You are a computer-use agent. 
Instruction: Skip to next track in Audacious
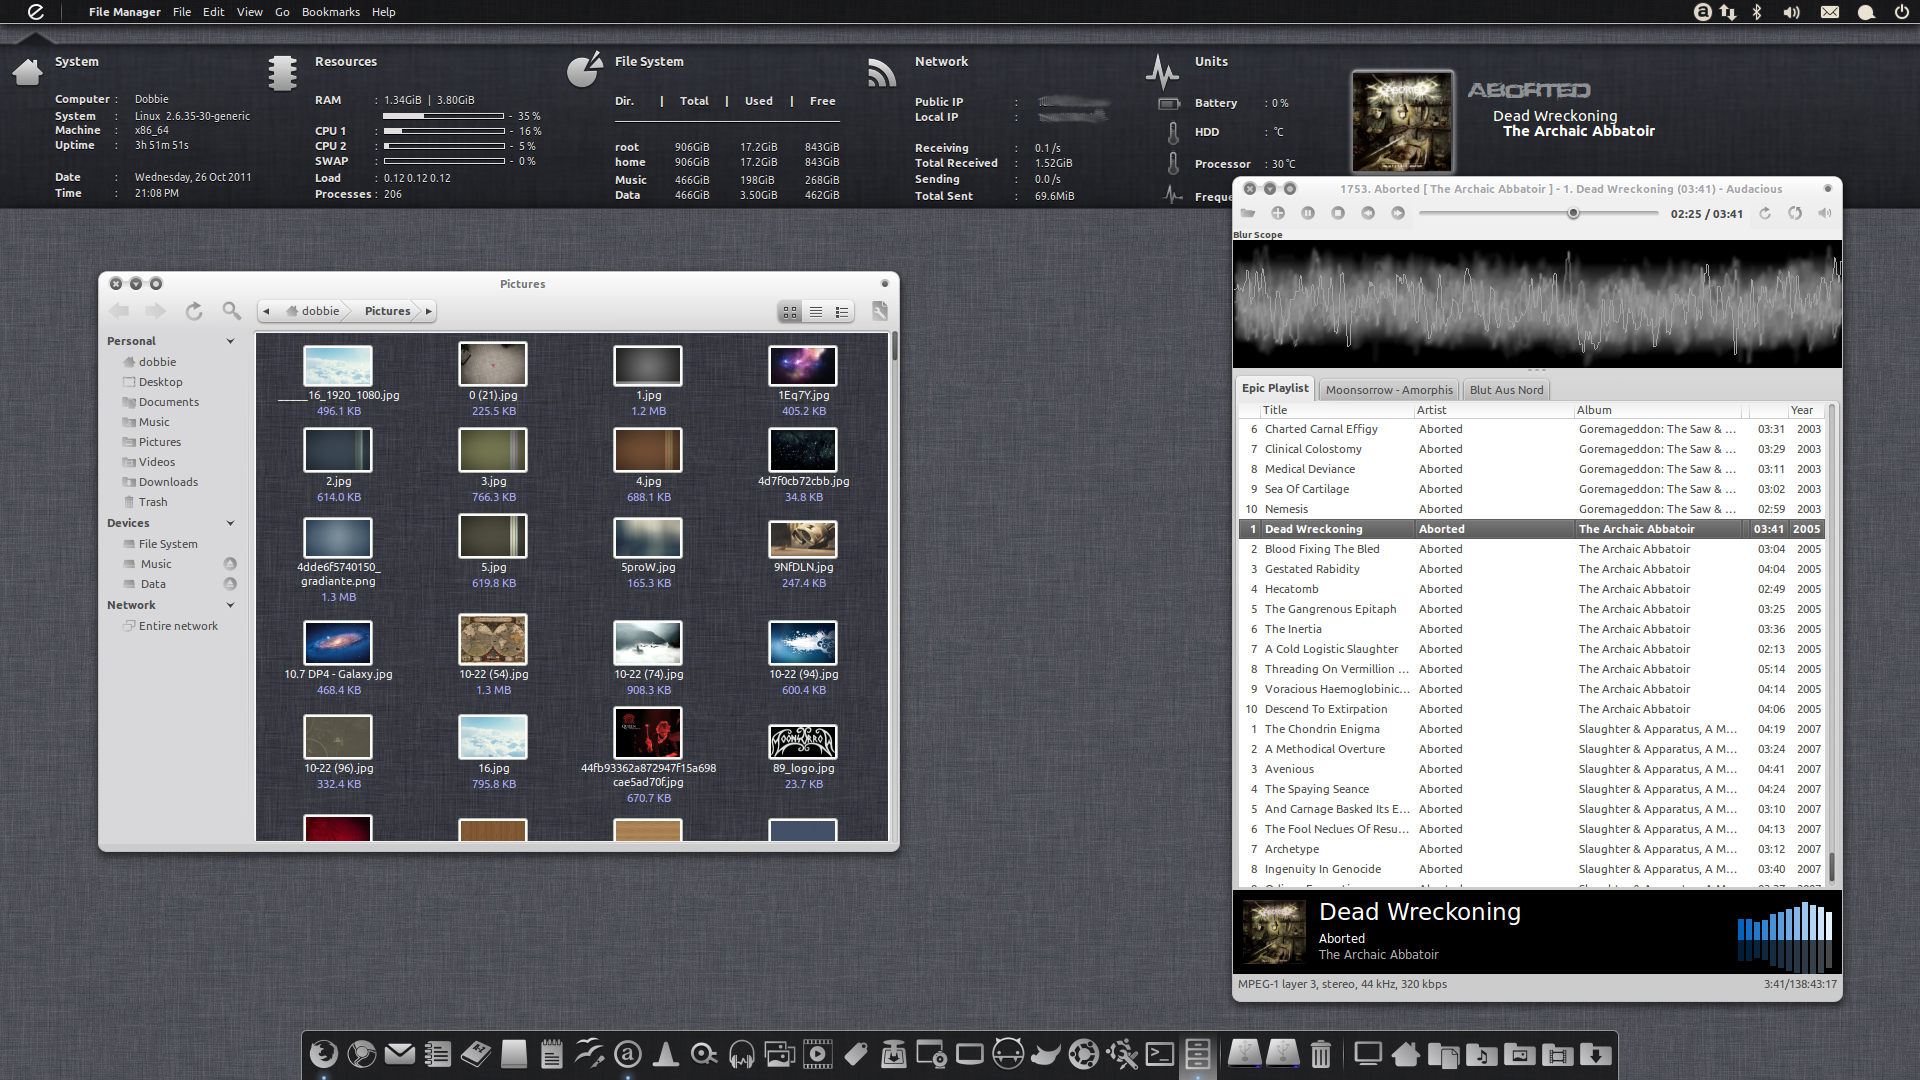pos(1398,213)
